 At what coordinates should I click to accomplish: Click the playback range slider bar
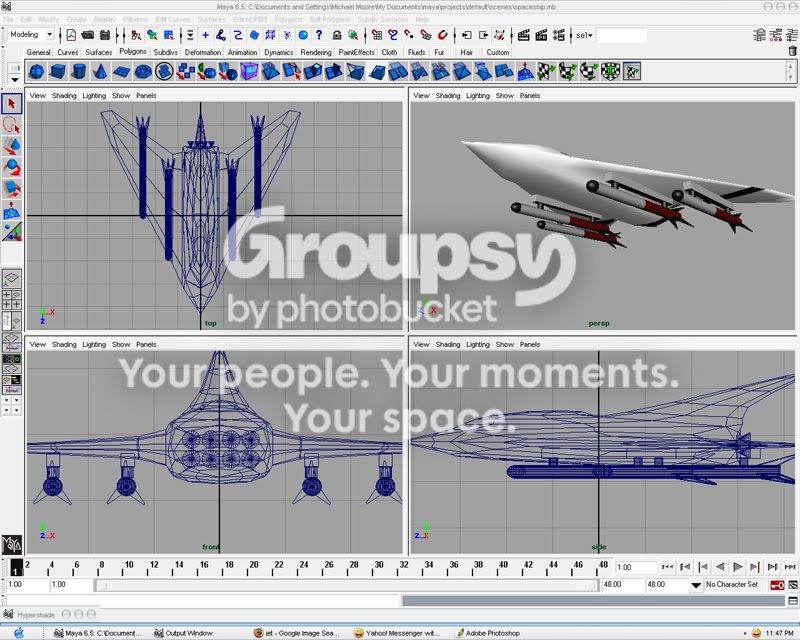pyautogui.click(x=345, y=585)
